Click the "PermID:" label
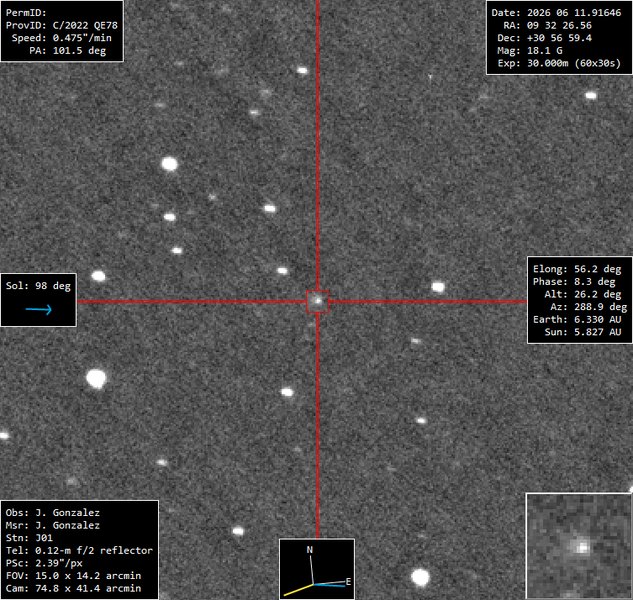Viewport: 633px width, 600px height. [x=26, y=13]
